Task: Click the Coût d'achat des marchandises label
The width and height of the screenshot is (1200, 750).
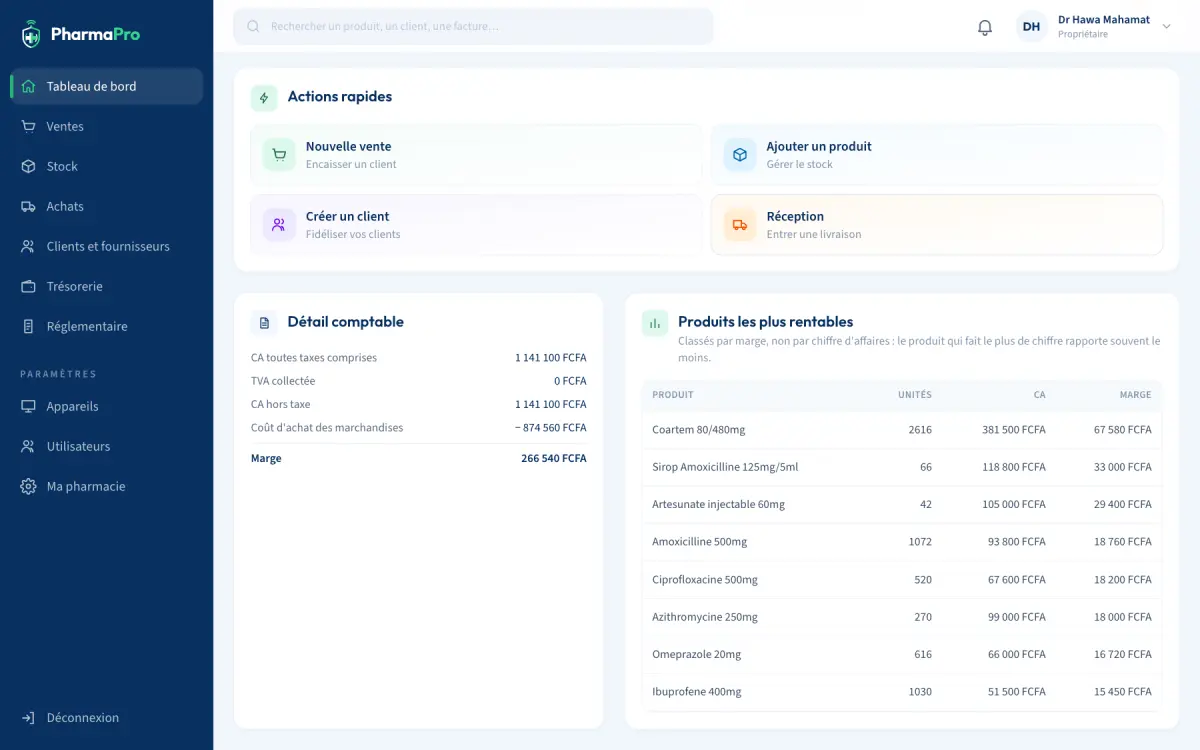Action: point(327,428)
